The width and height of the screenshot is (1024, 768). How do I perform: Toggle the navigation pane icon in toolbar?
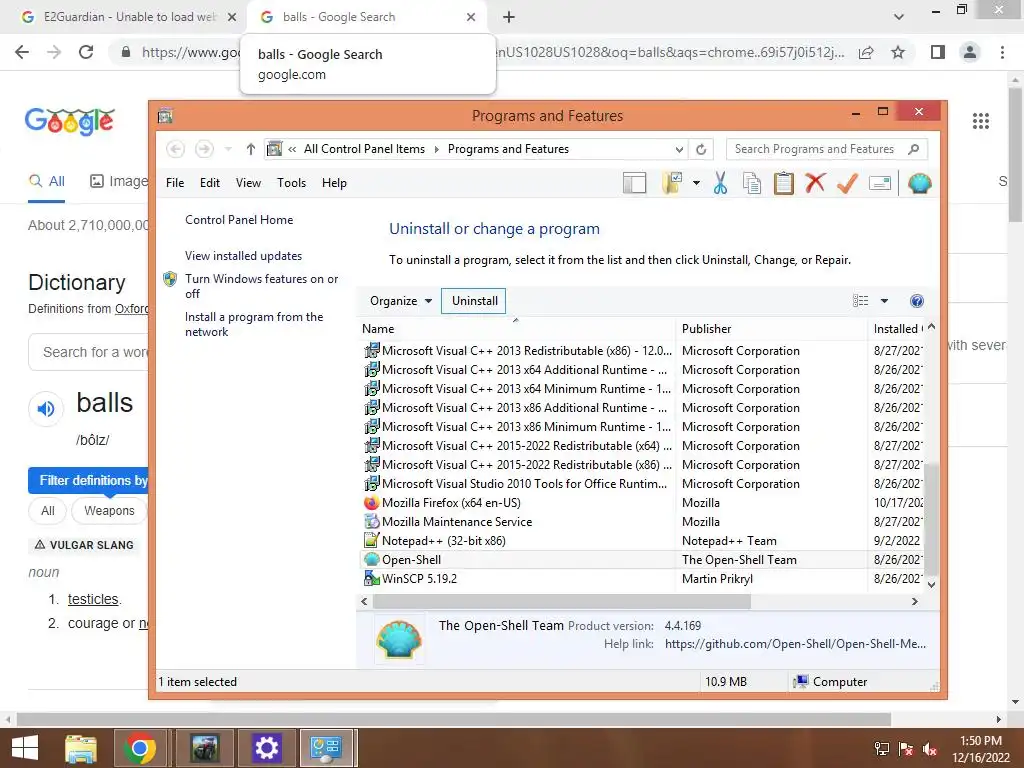coord(634,184)
